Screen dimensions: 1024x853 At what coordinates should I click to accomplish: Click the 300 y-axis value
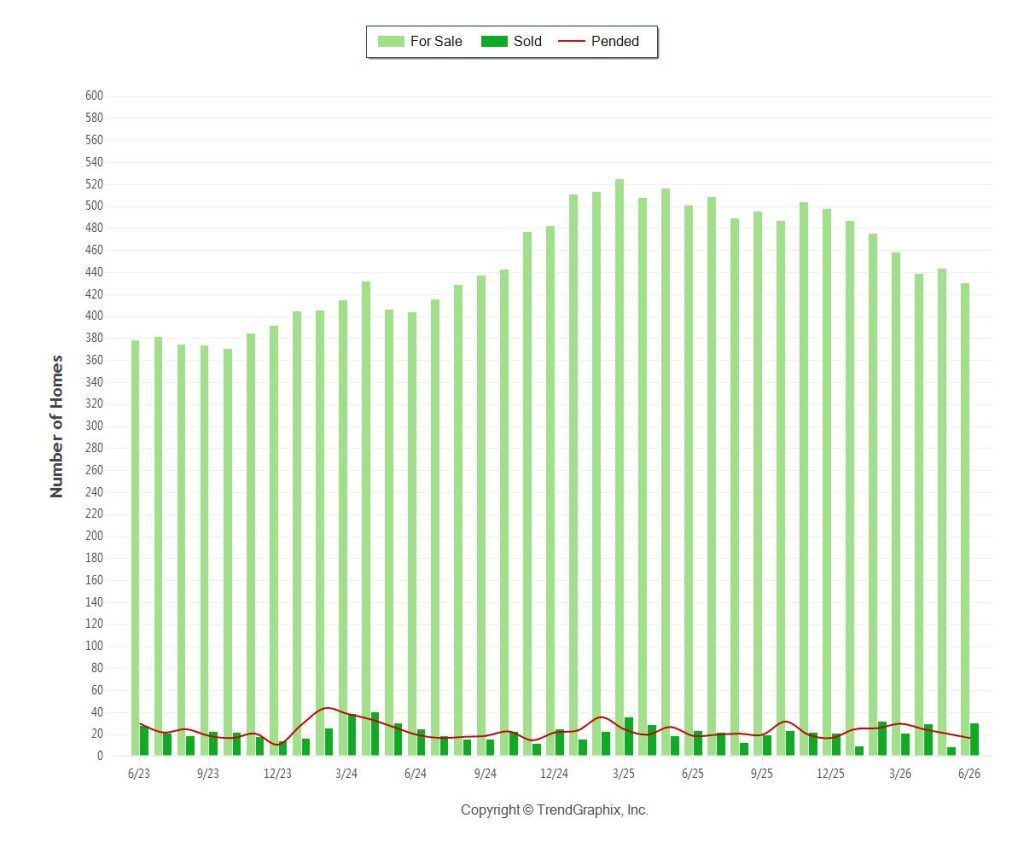pos(94,426)
